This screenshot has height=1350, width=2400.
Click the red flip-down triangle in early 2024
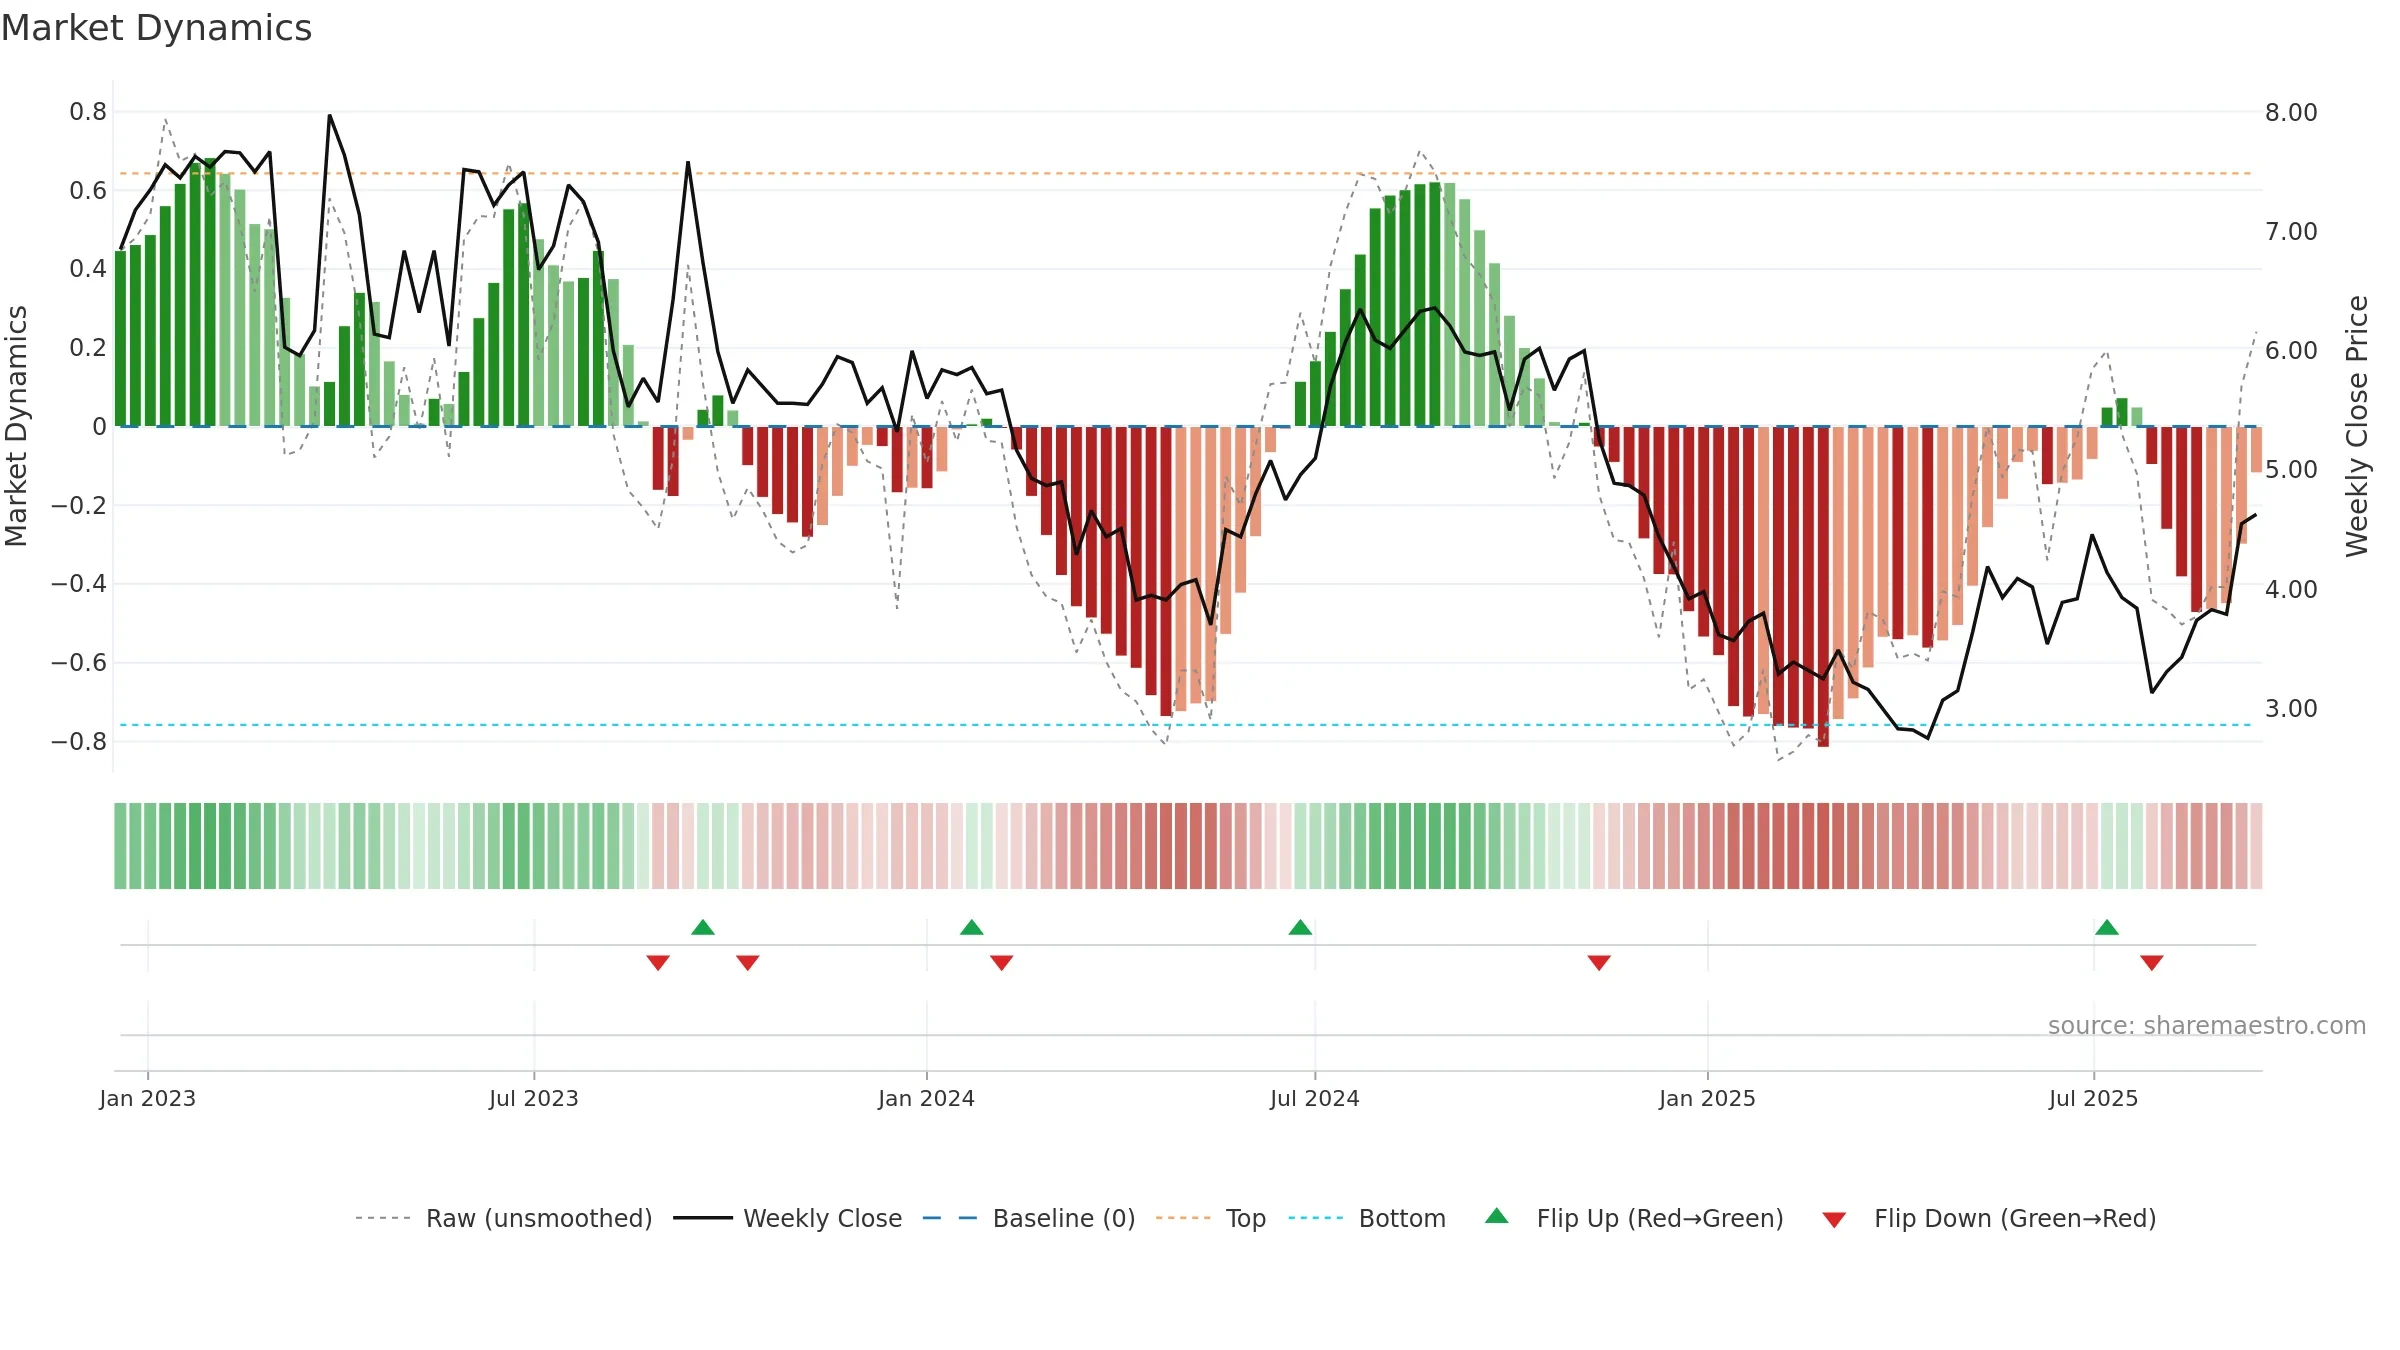[x=1002, y=963]
